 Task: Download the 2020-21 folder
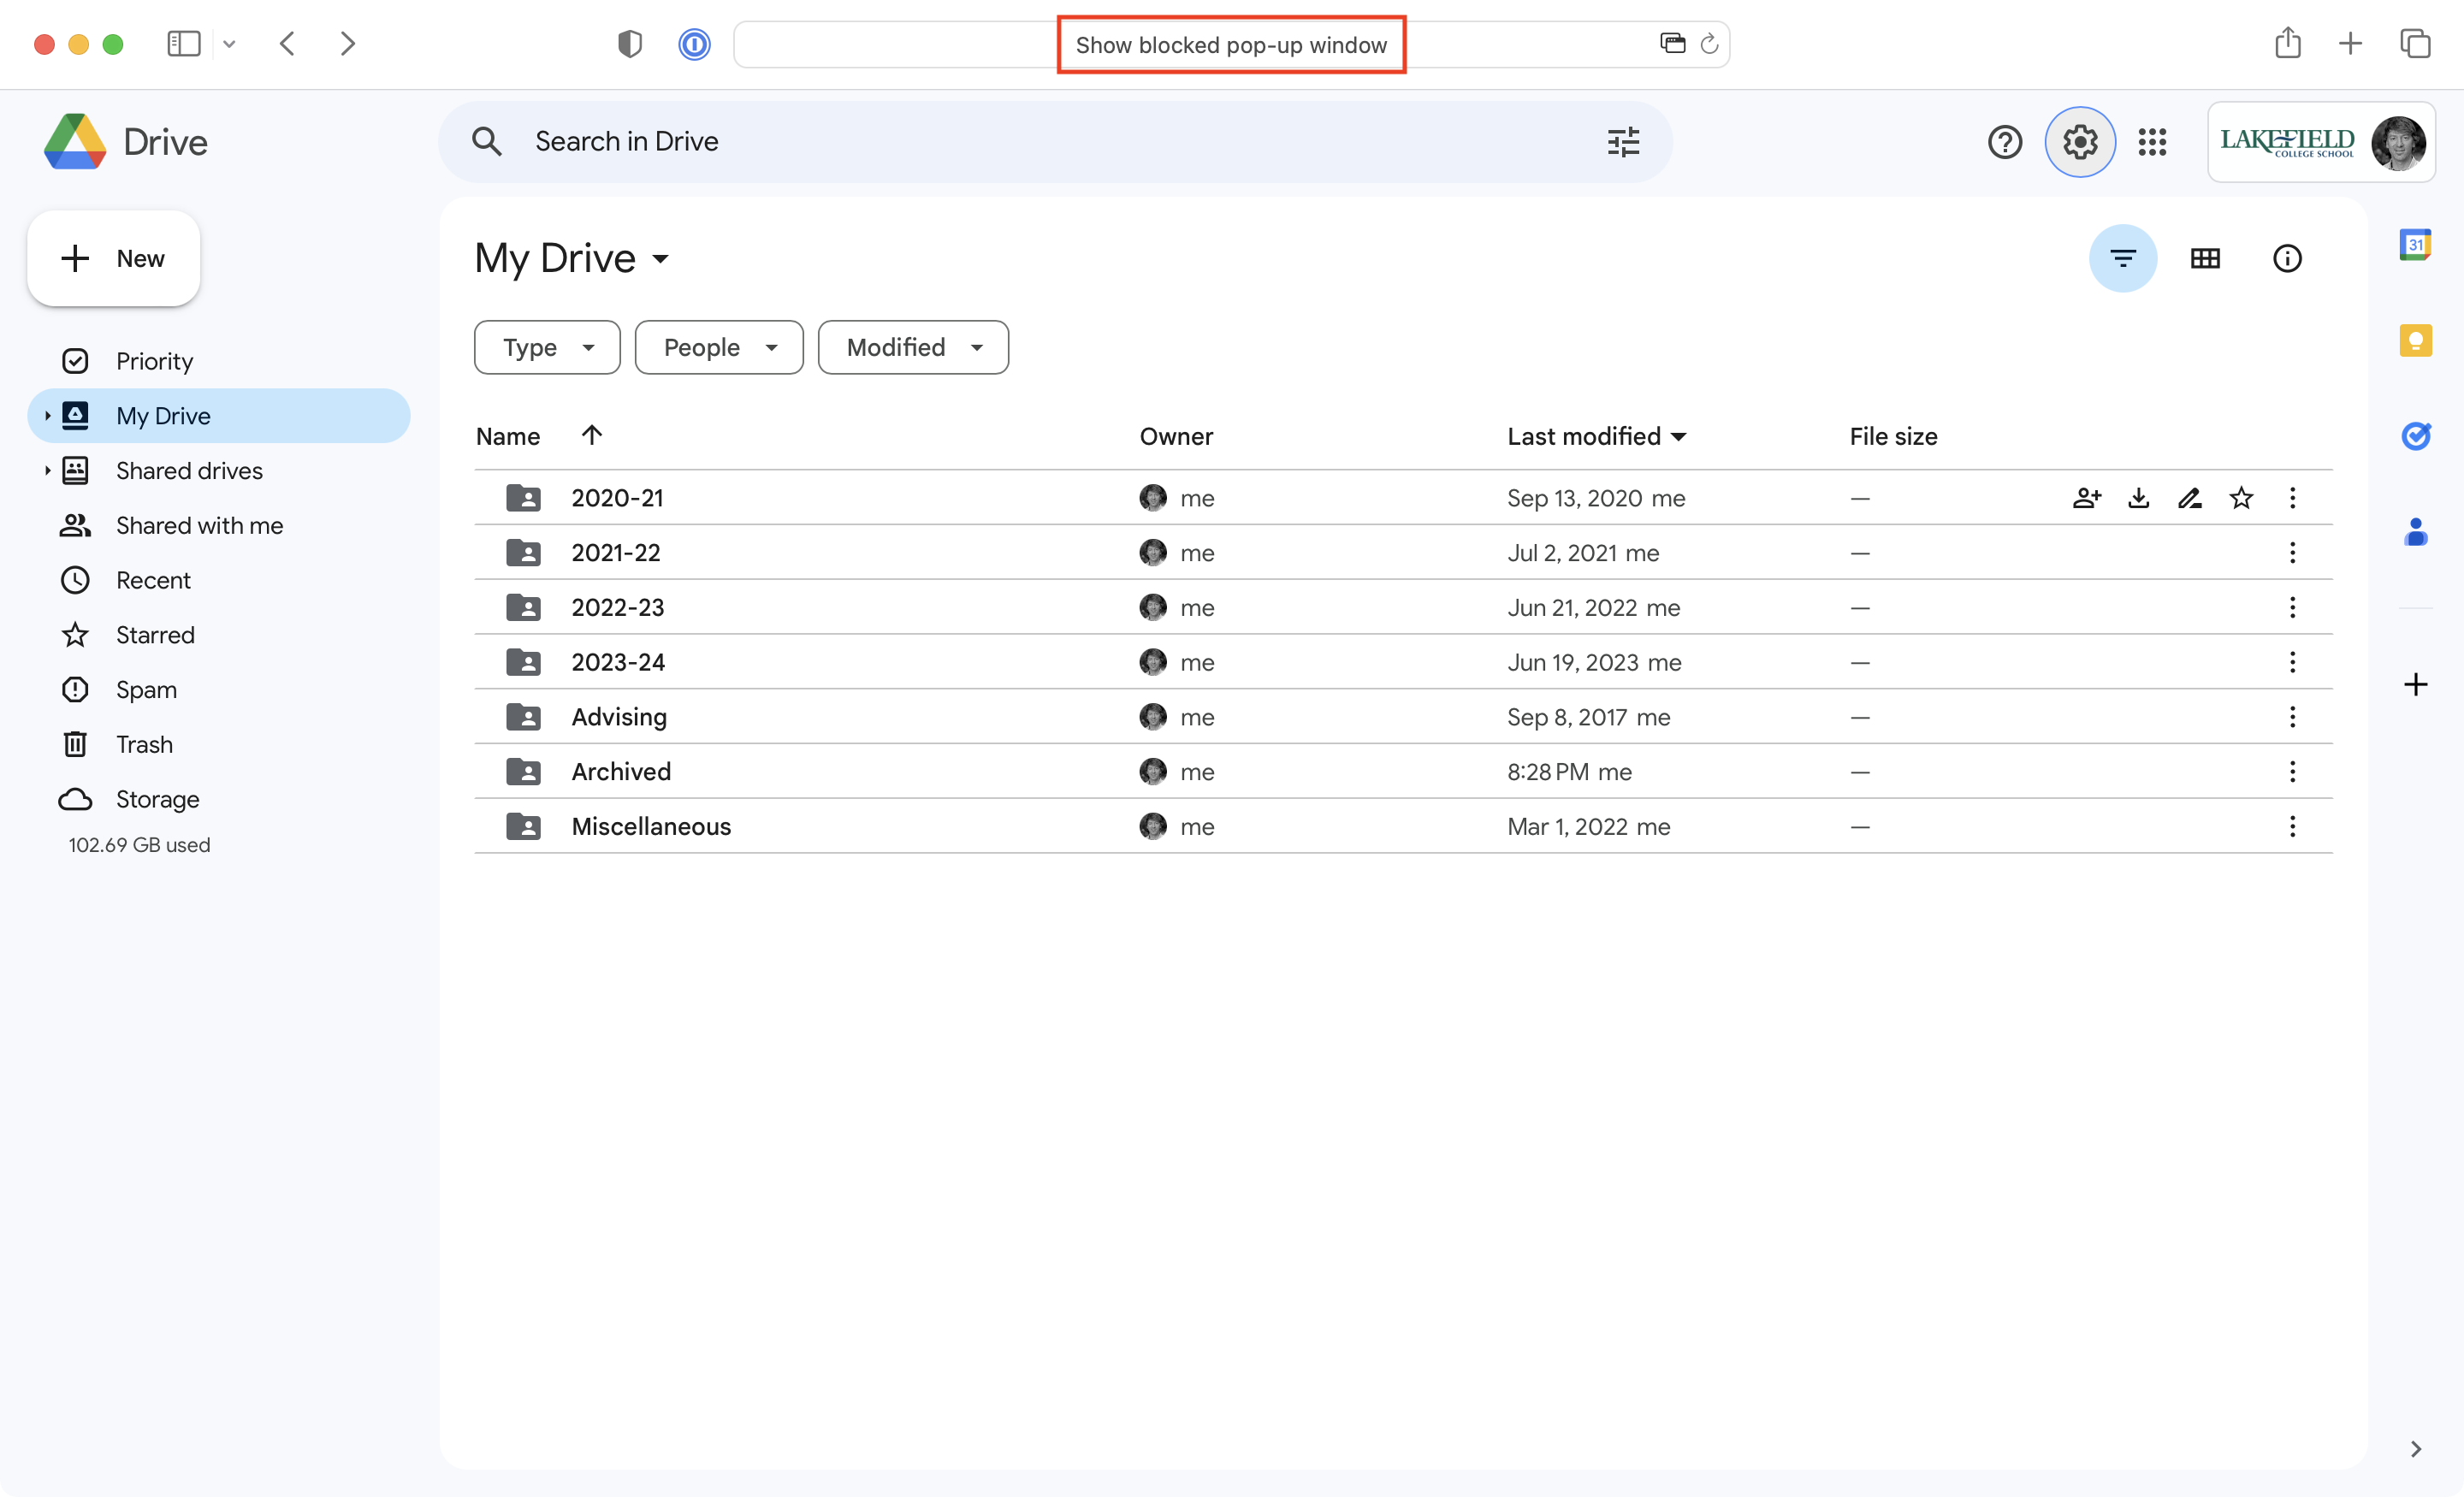pyautogui.click(x=2139, y=497)
